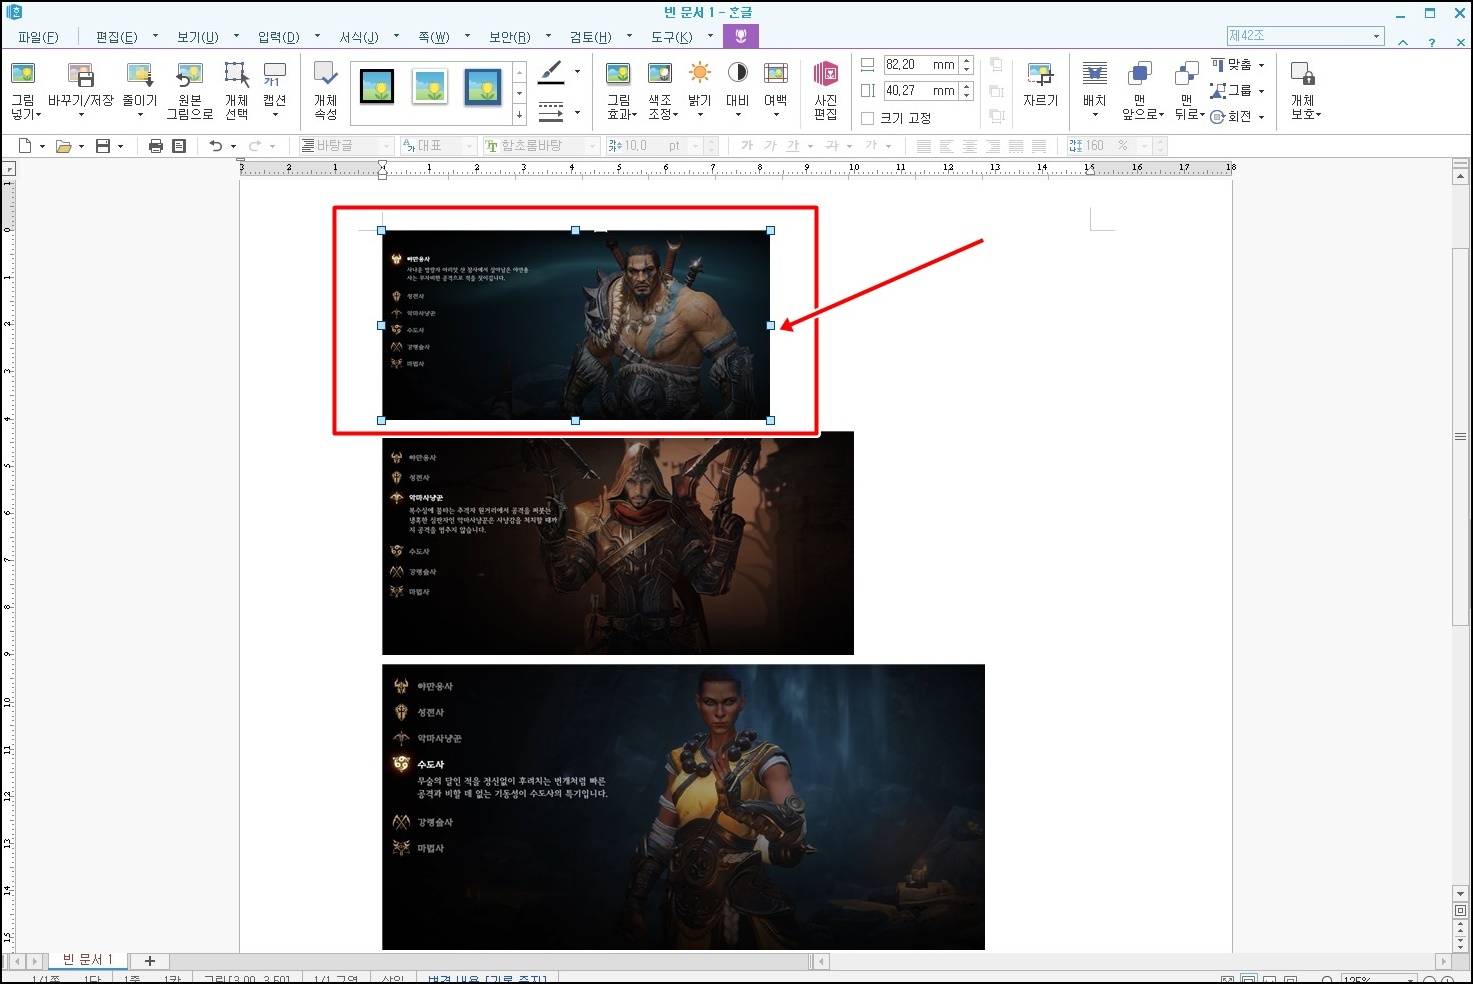Click the picture width field showing 82.20 mm
Image resolution: width=1473 pixels, height=984 pixels.
click(920, 65)
